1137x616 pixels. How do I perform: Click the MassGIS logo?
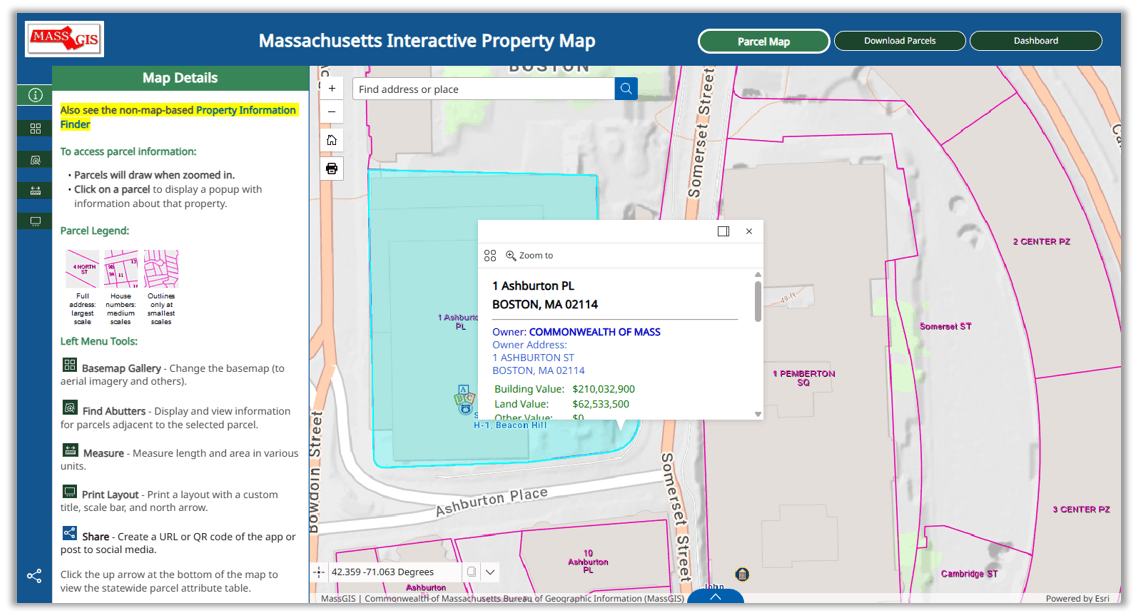[65, 39]
